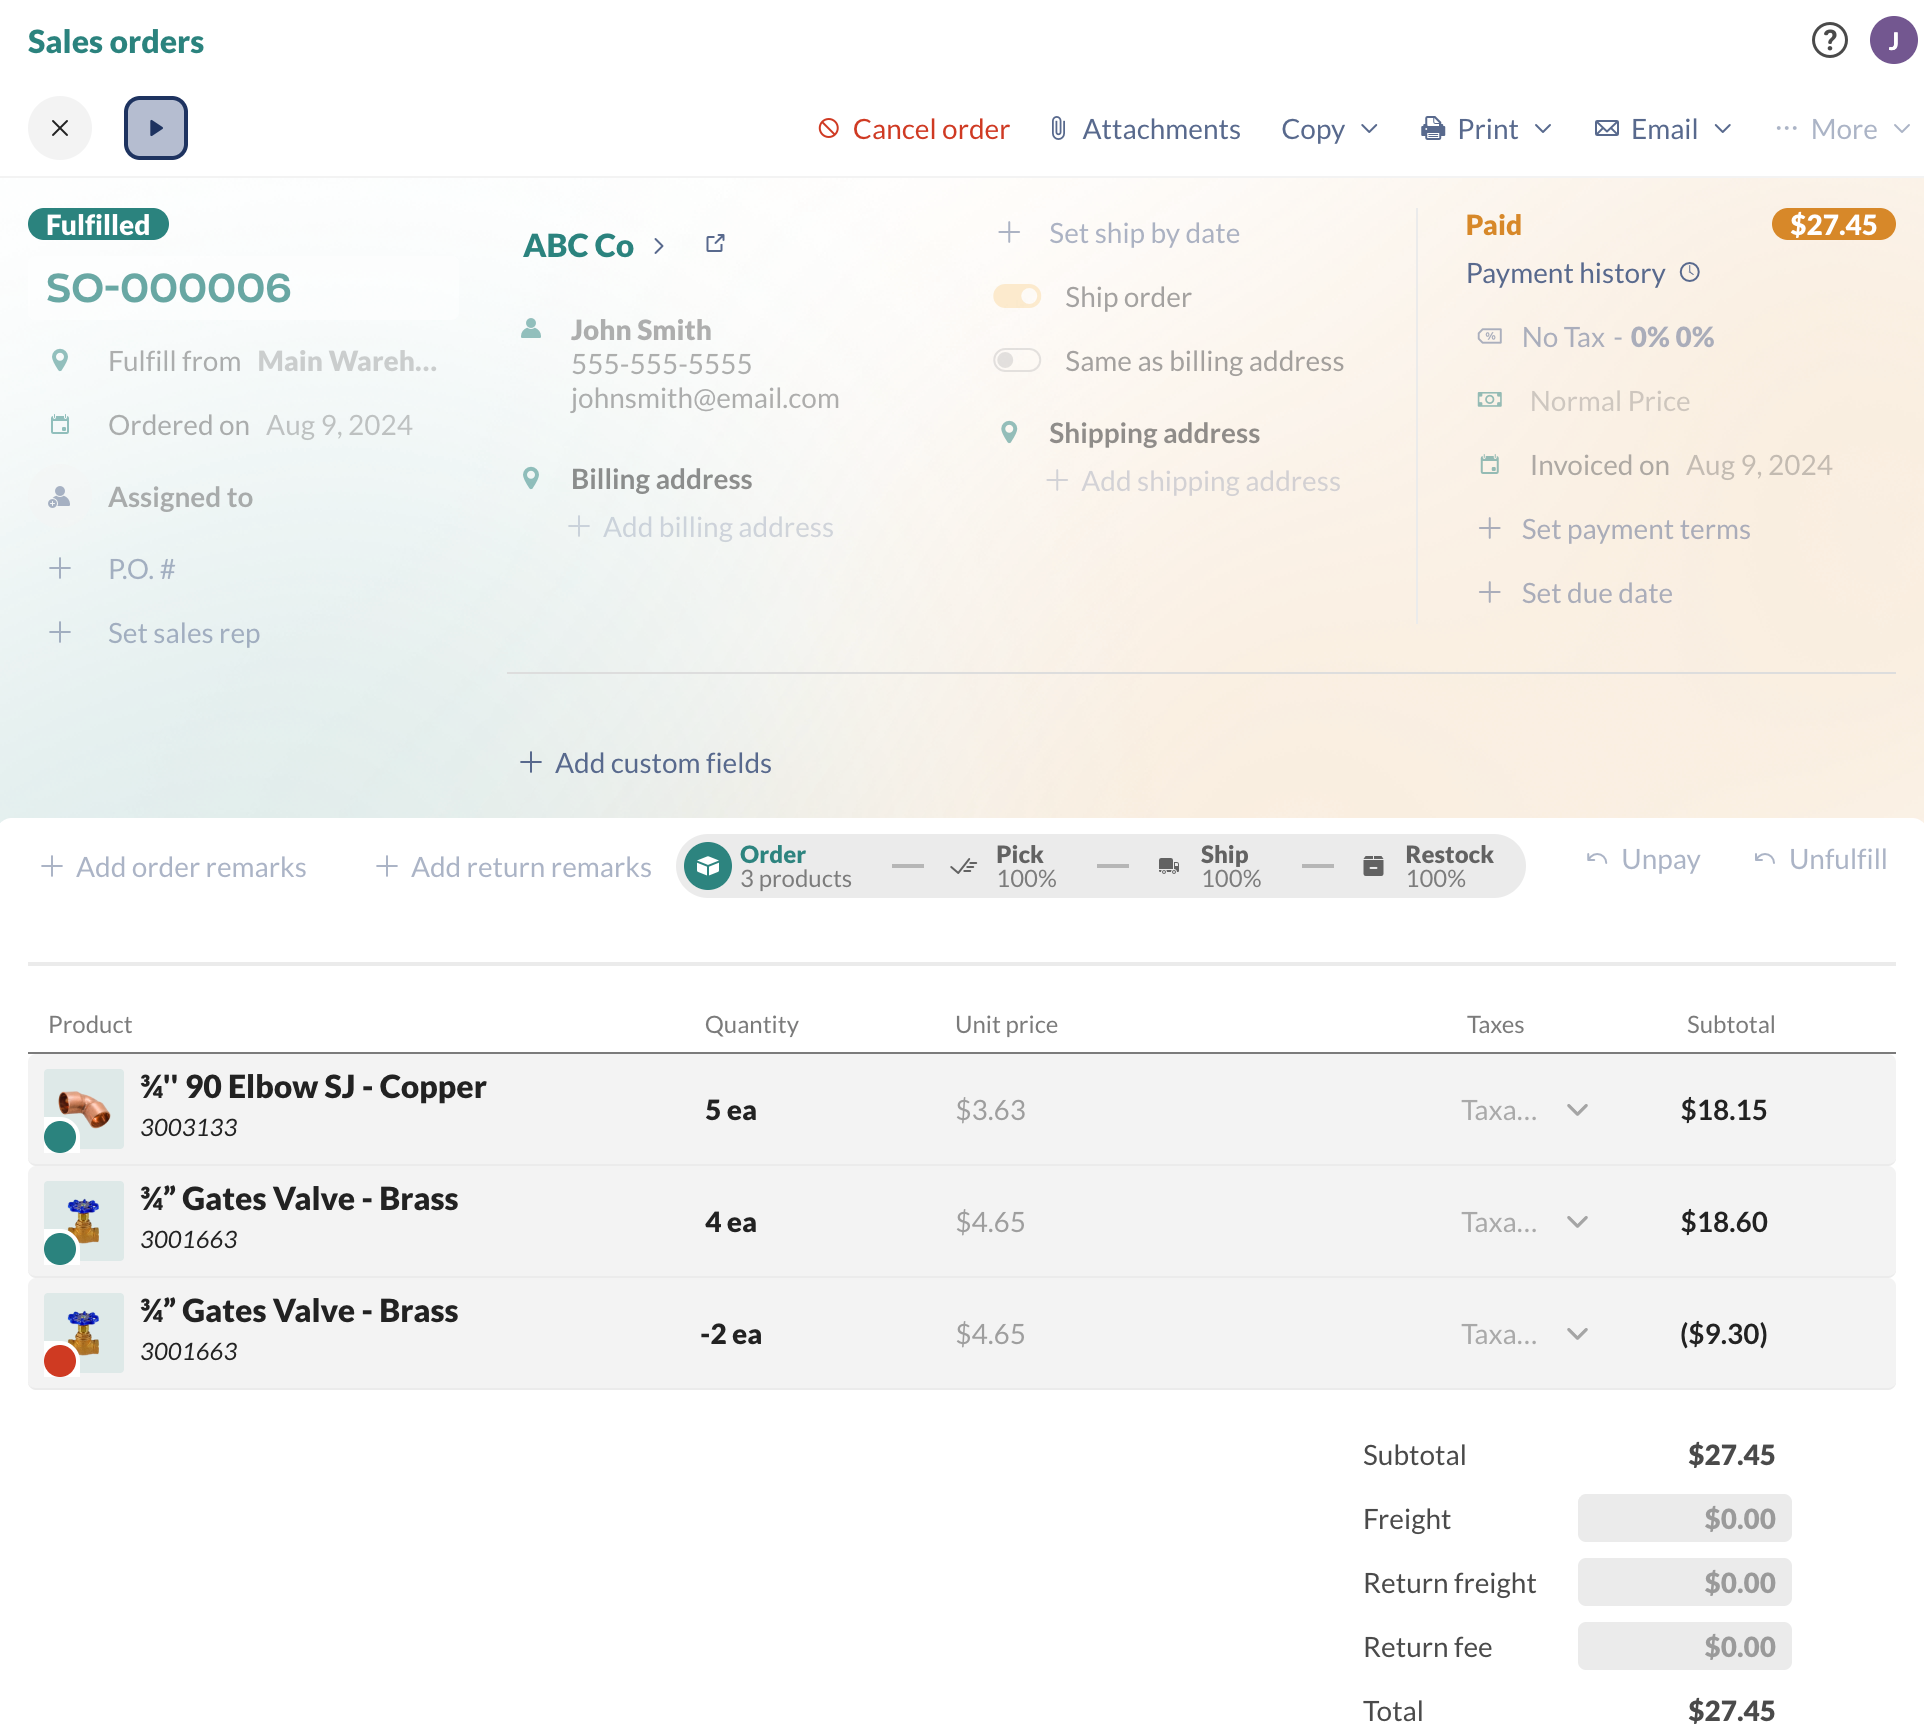Toggle the Ship order switch
This screenshot has height=1732, width=1924.
coord(1017,296)
